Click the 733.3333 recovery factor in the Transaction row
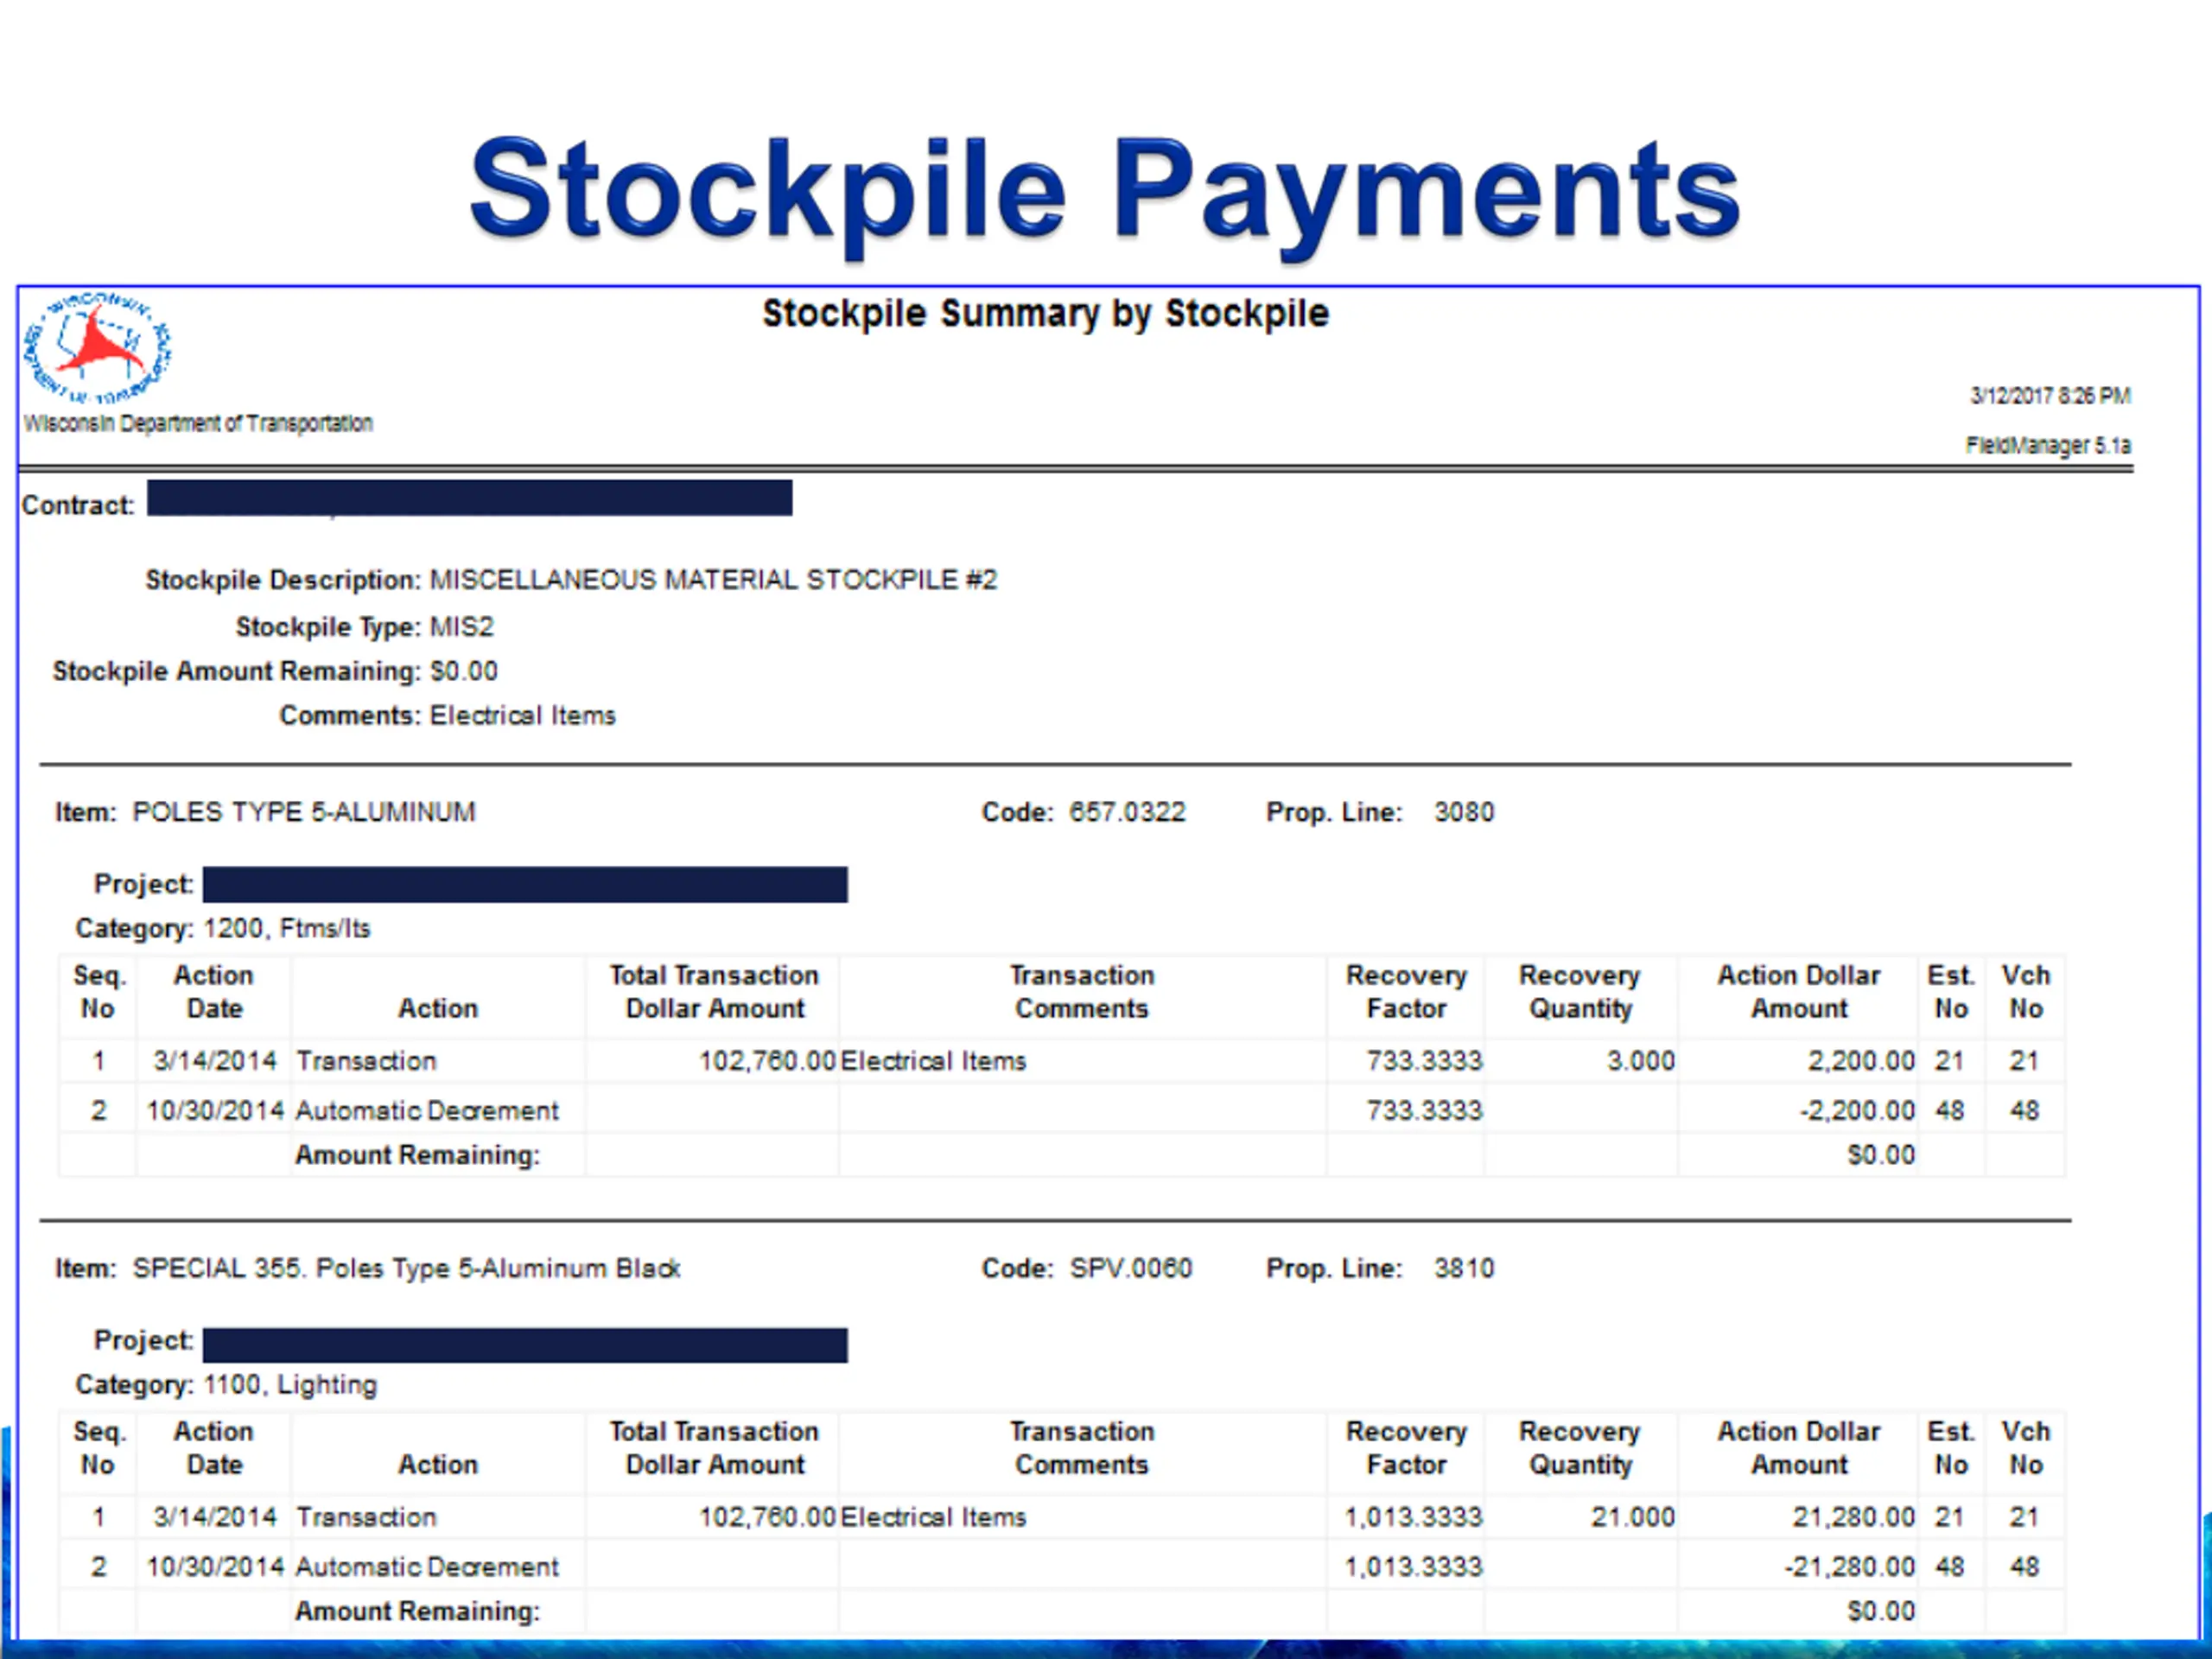The width and height of the screenshot is (2212, 1659). click(1424, 1061)
